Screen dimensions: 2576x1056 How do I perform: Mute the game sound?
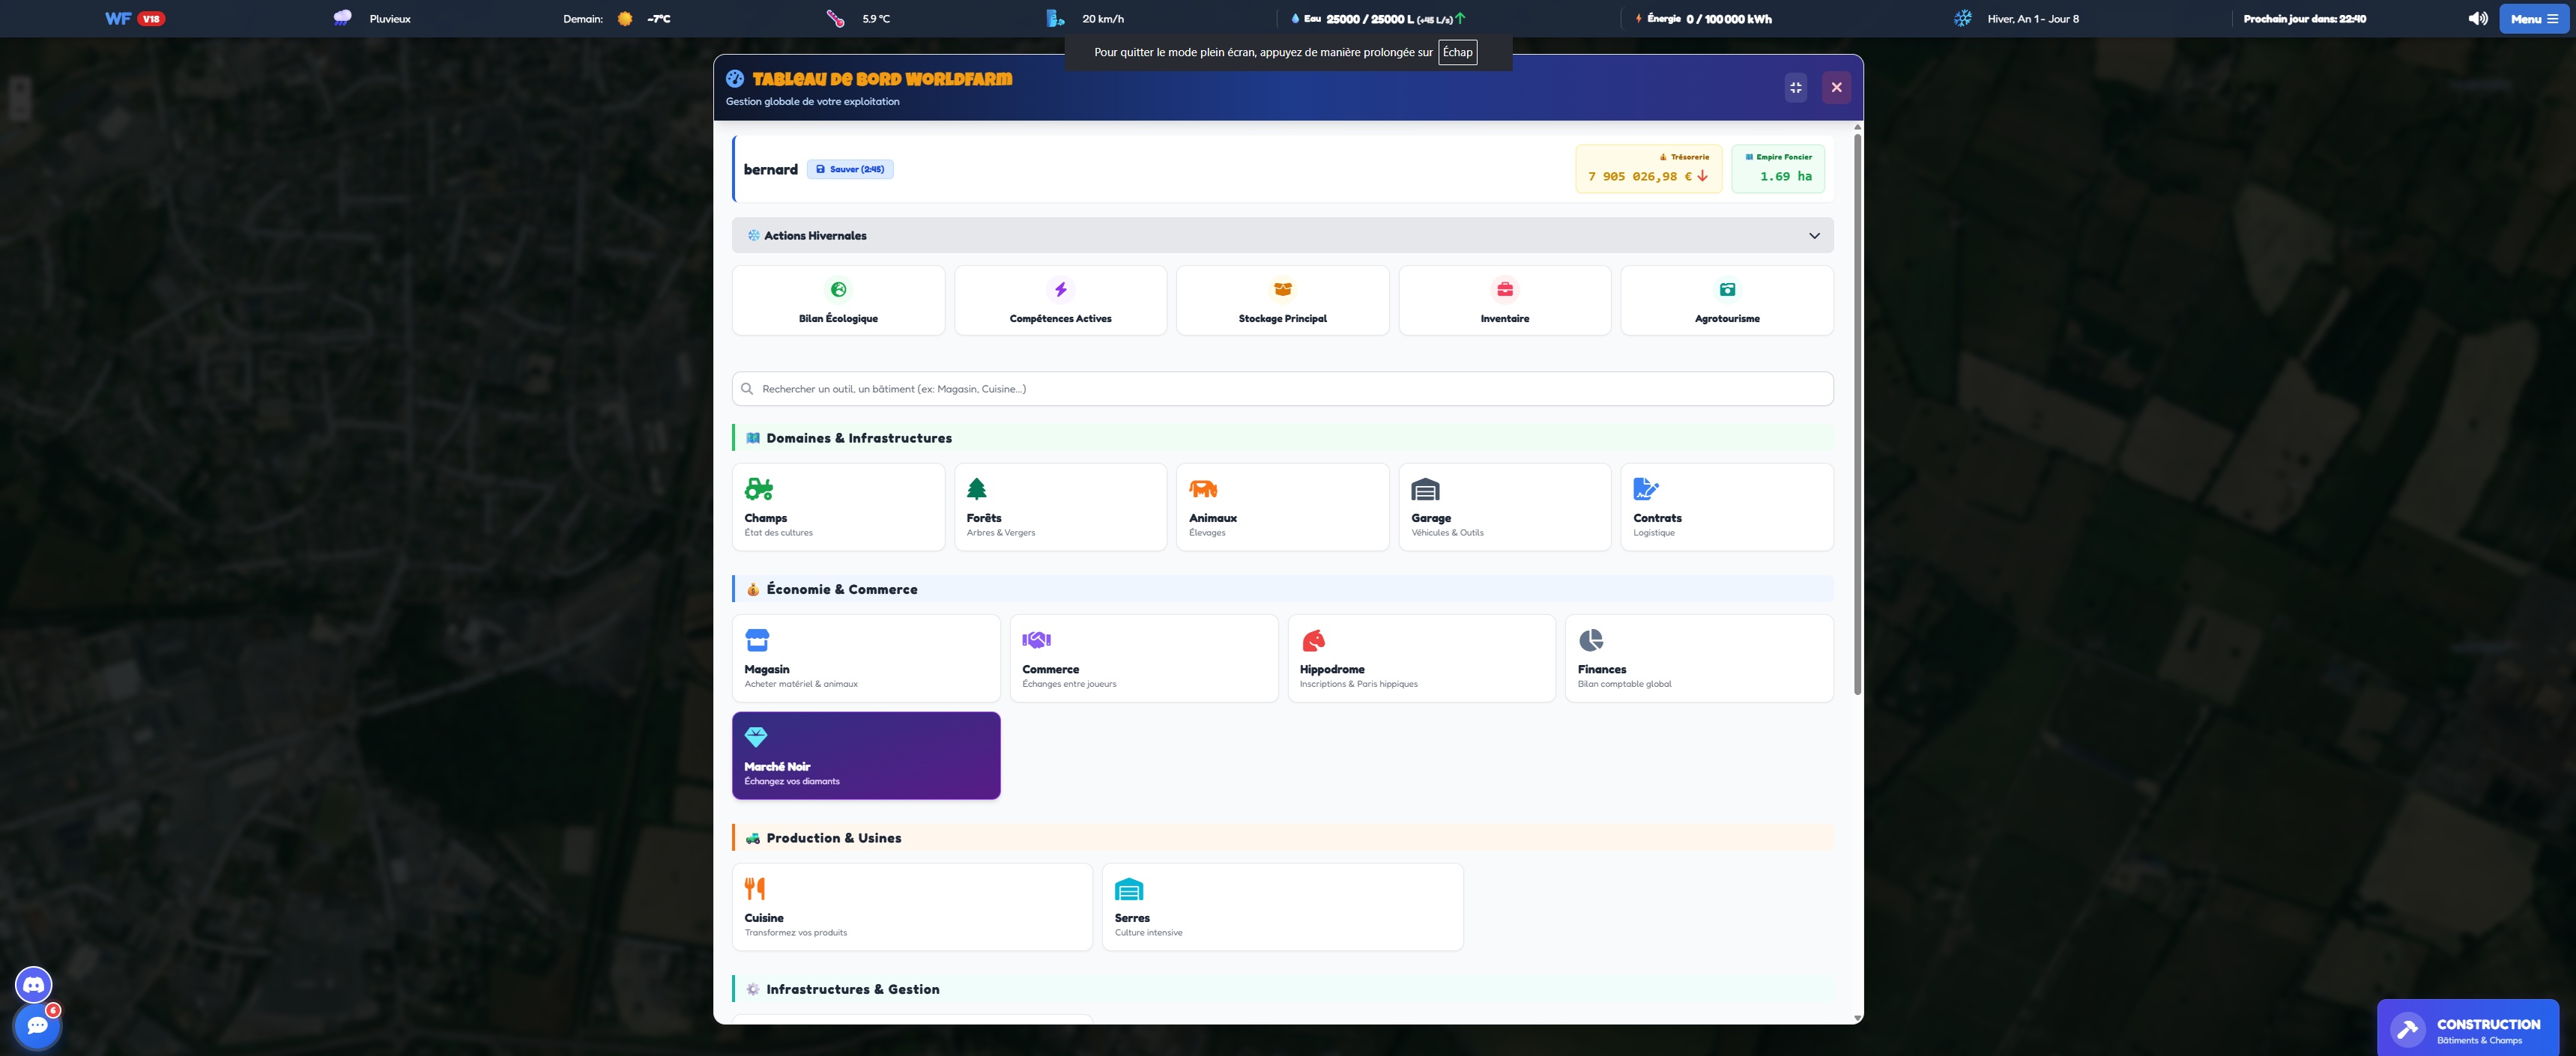pos(2478,18)
